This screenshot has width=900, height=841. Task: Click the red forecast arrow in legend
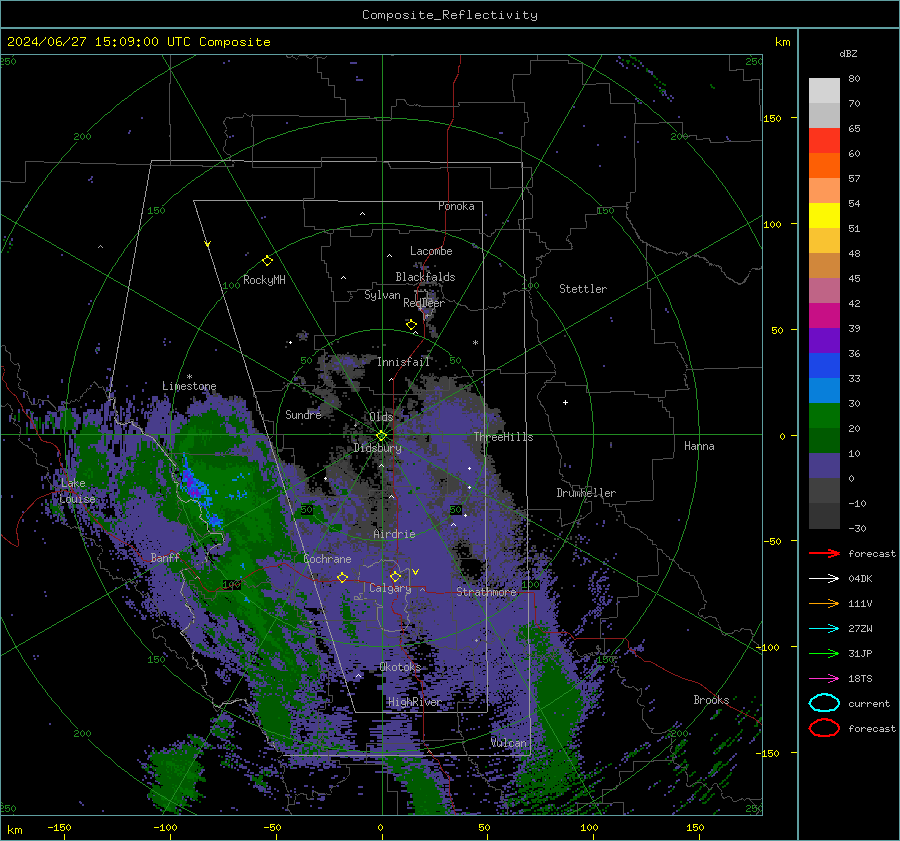point(824,553)
